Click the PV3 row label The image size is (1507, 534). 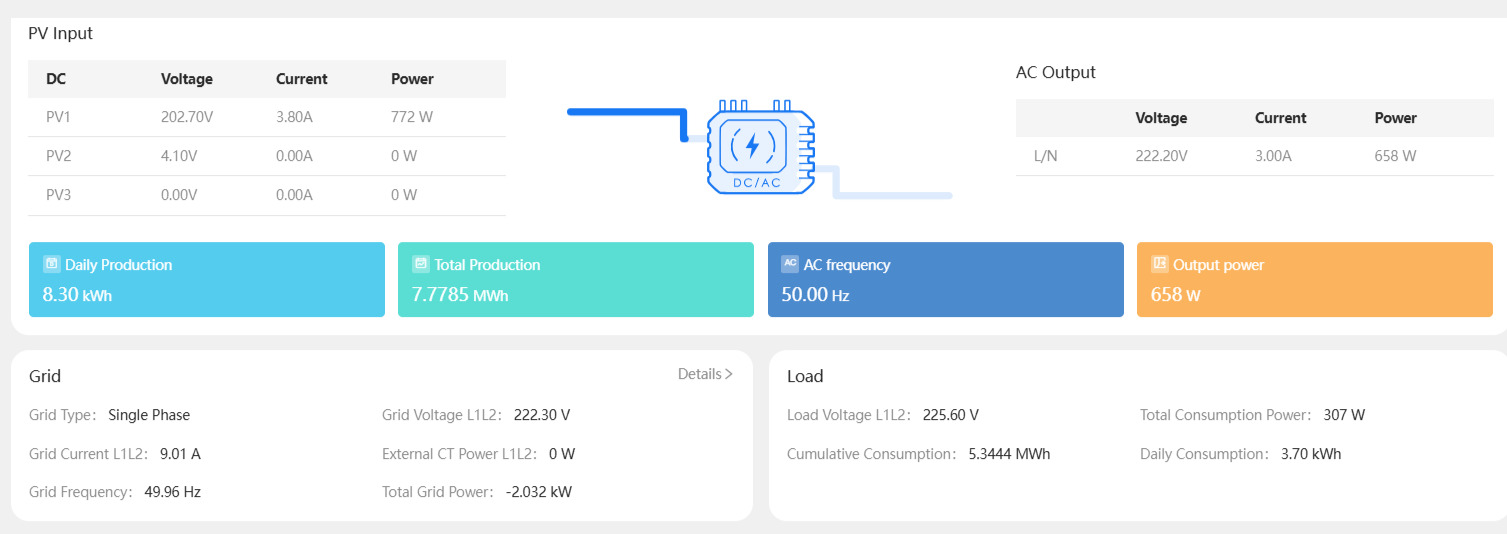58,195
